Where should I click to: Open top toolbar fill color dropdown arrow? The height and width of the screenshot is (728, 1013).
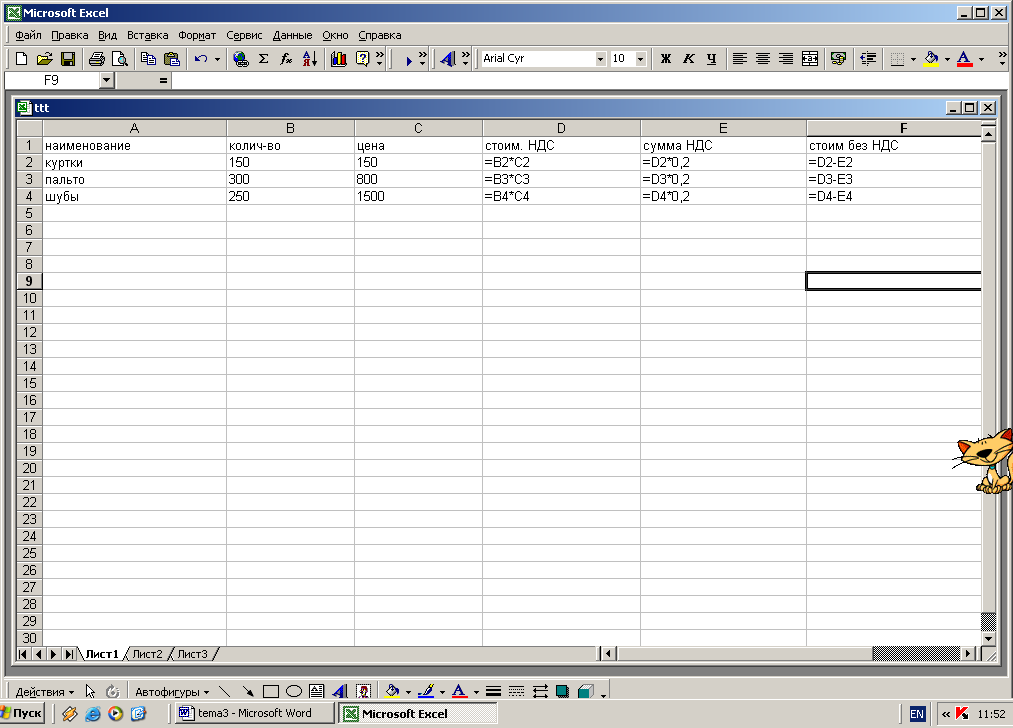point(947,59)
